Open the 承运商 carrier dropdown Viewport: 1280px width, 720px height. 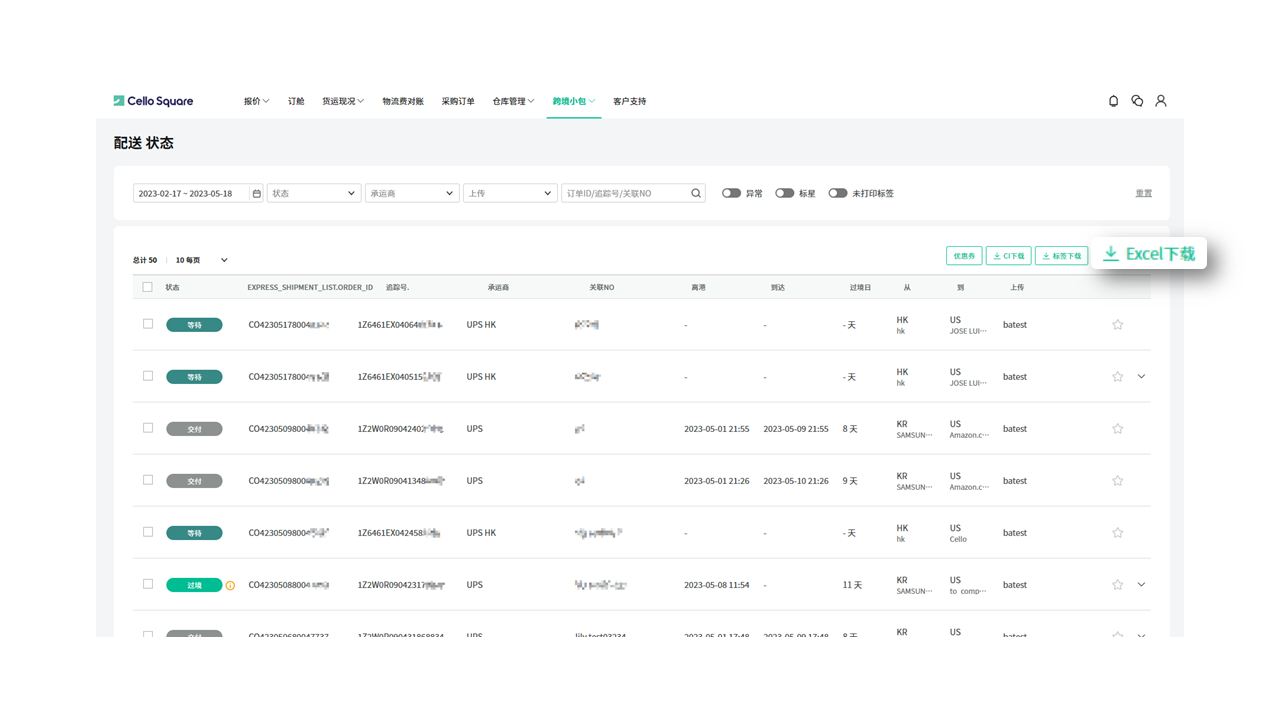[411, 193]
